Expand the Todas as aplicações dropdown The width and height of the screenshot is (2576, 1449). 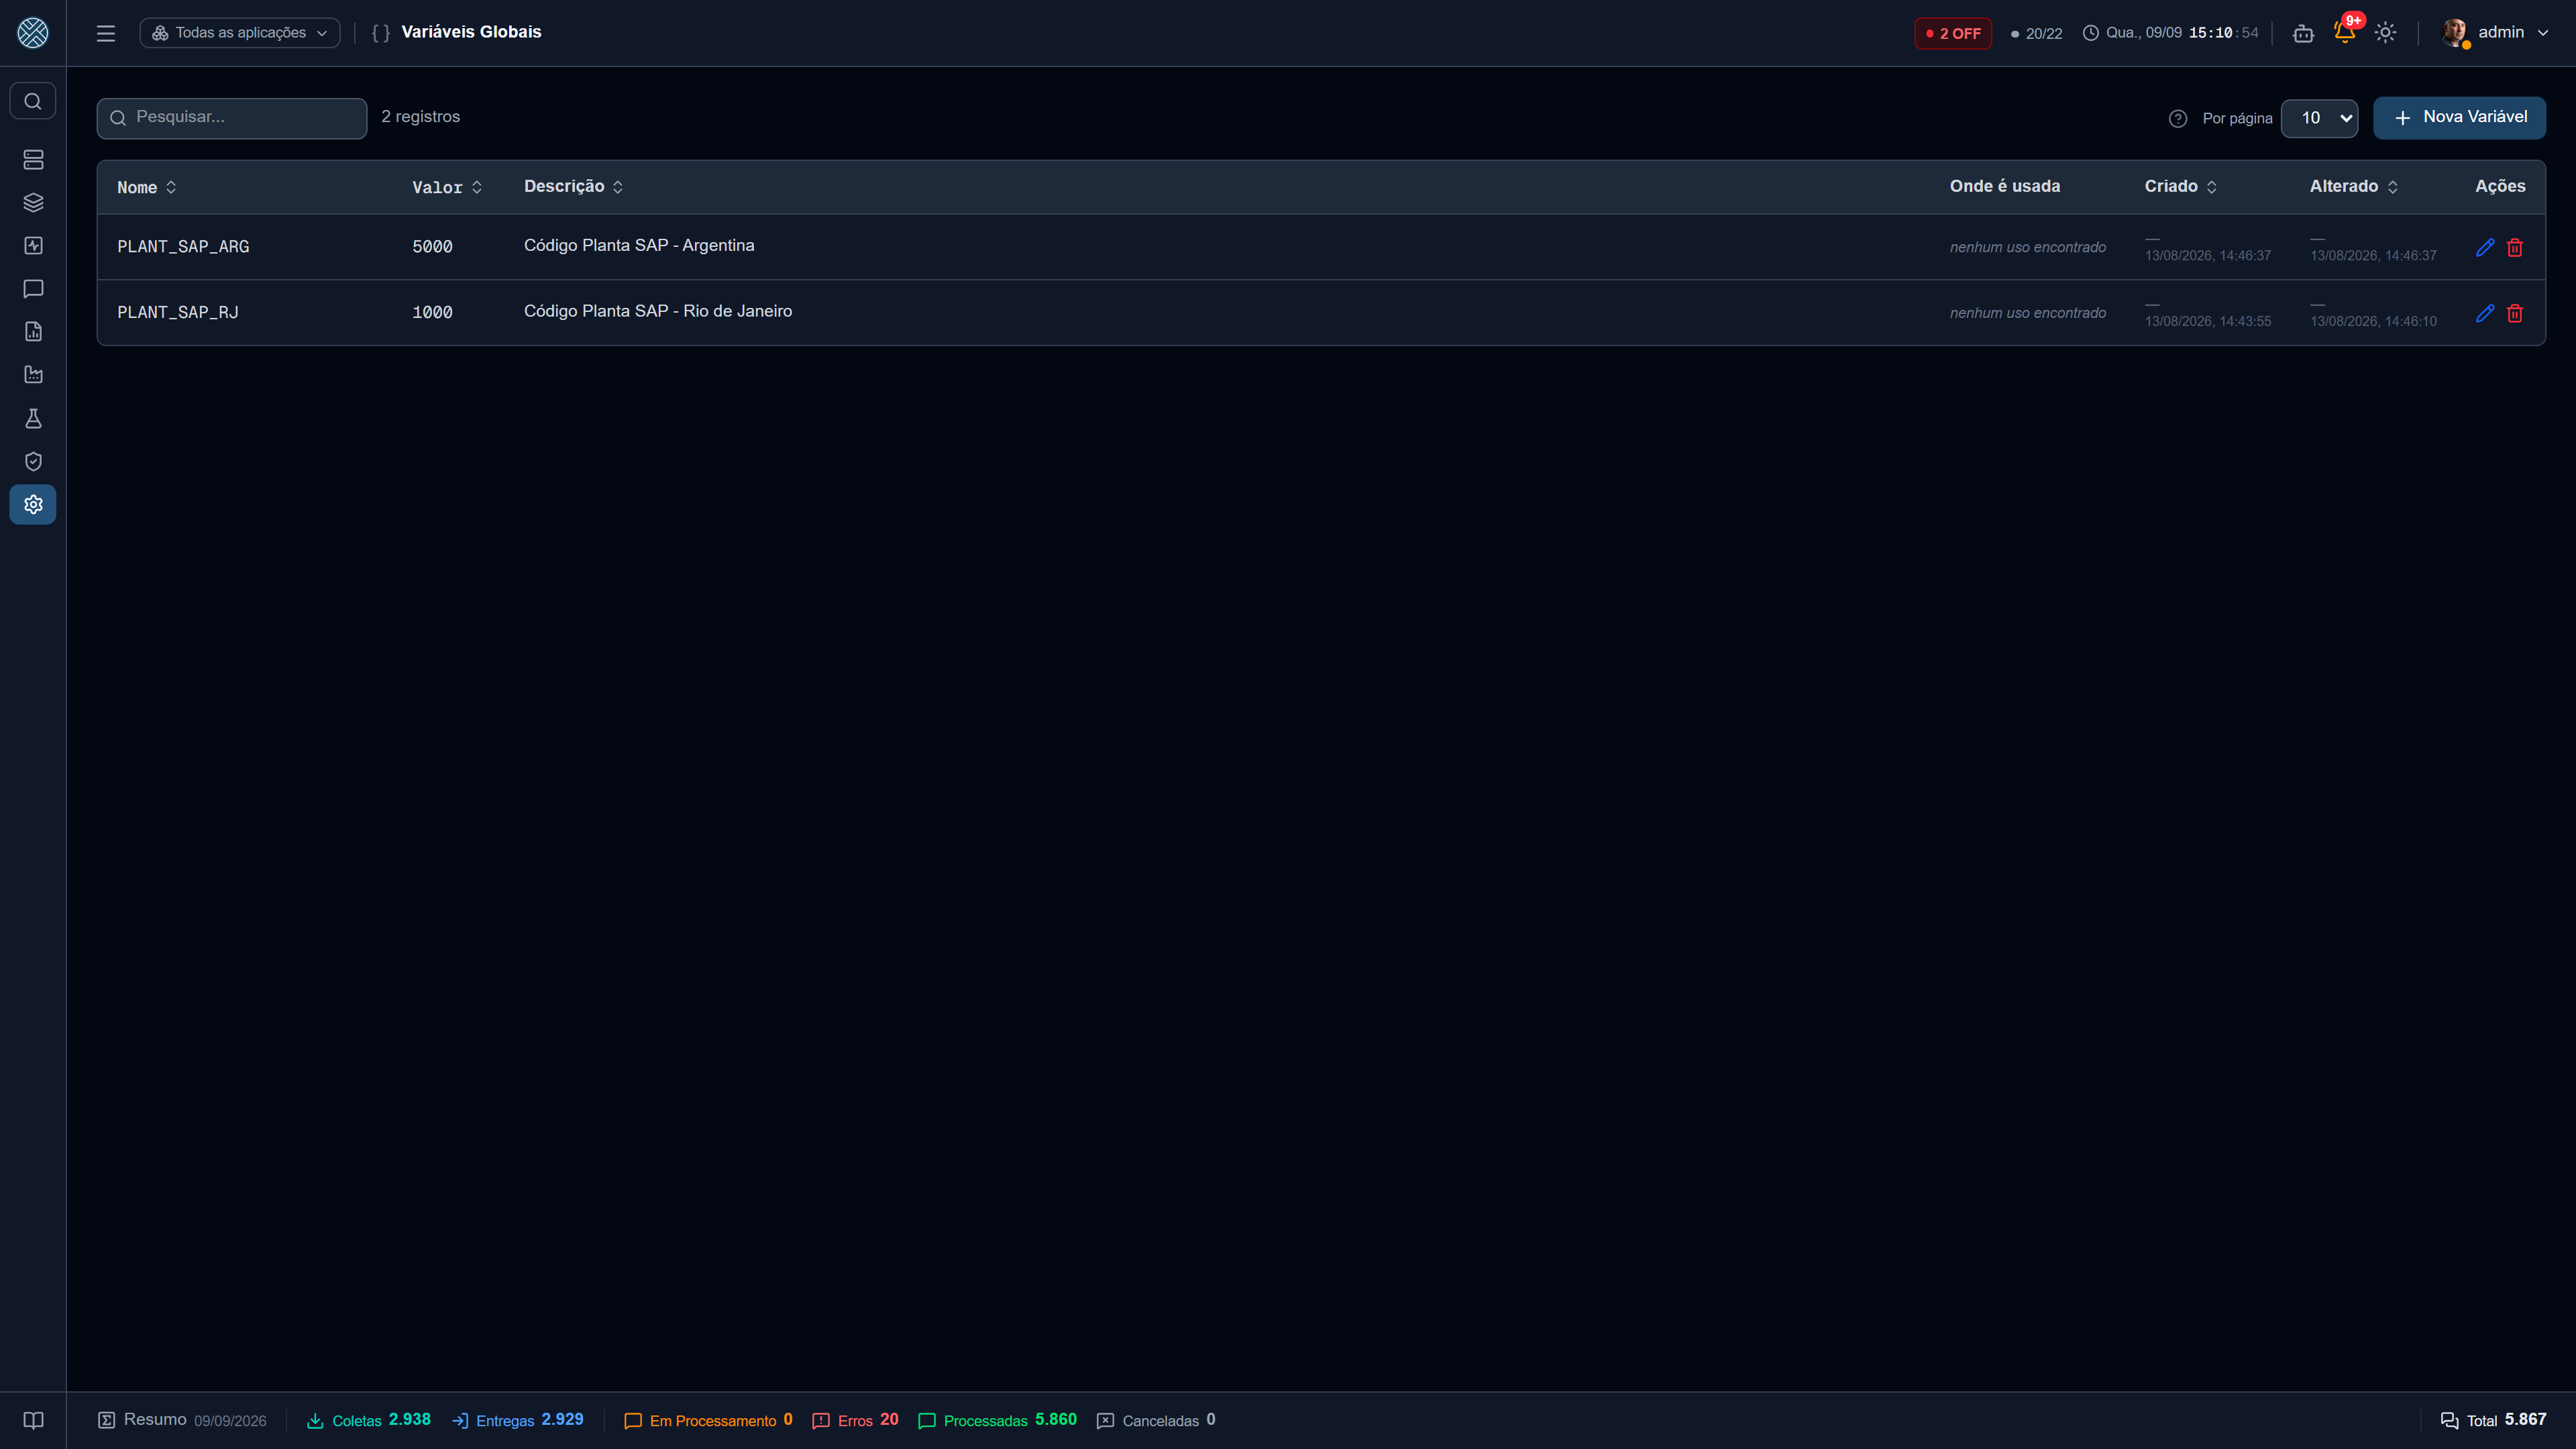click(240, 33)
